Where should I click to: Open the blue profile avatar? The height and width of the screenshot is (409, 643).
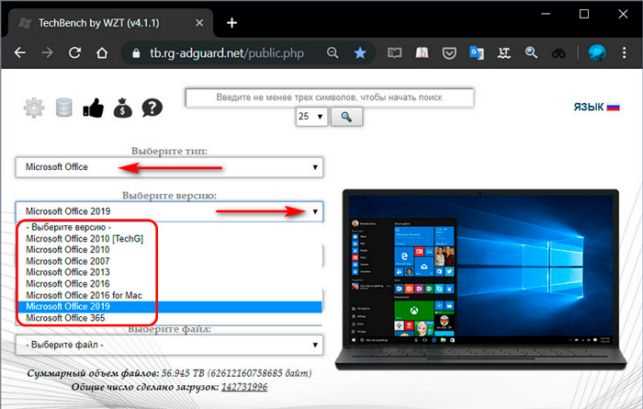[x=597, y=53]
